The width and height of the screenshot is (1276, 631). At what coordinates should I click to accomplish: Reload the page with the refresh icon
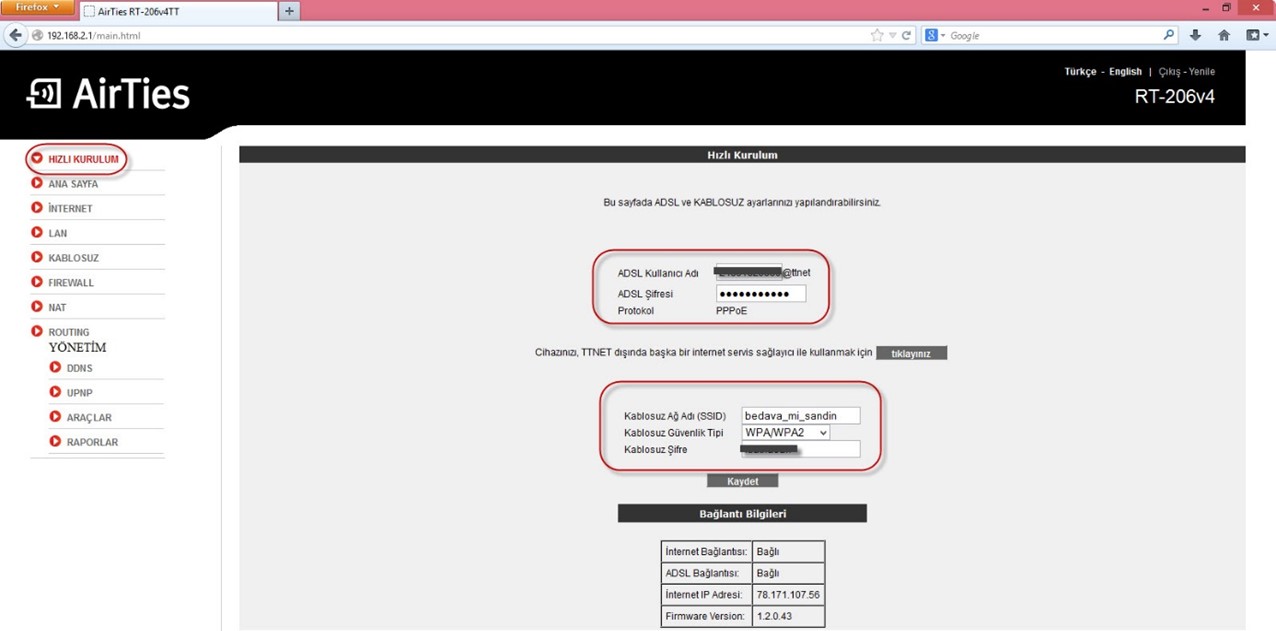906,35
